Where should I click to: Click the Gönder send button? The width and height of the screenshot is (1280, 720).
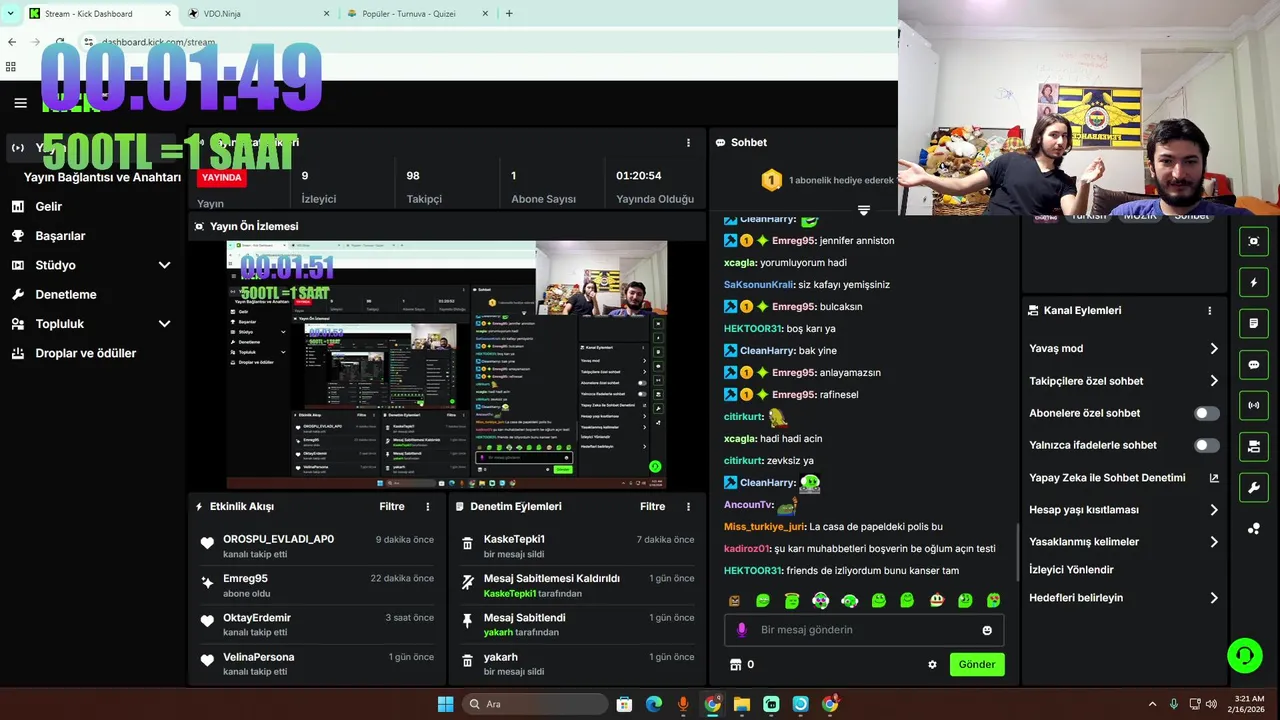pyautogui.click(x=977, y=664)
